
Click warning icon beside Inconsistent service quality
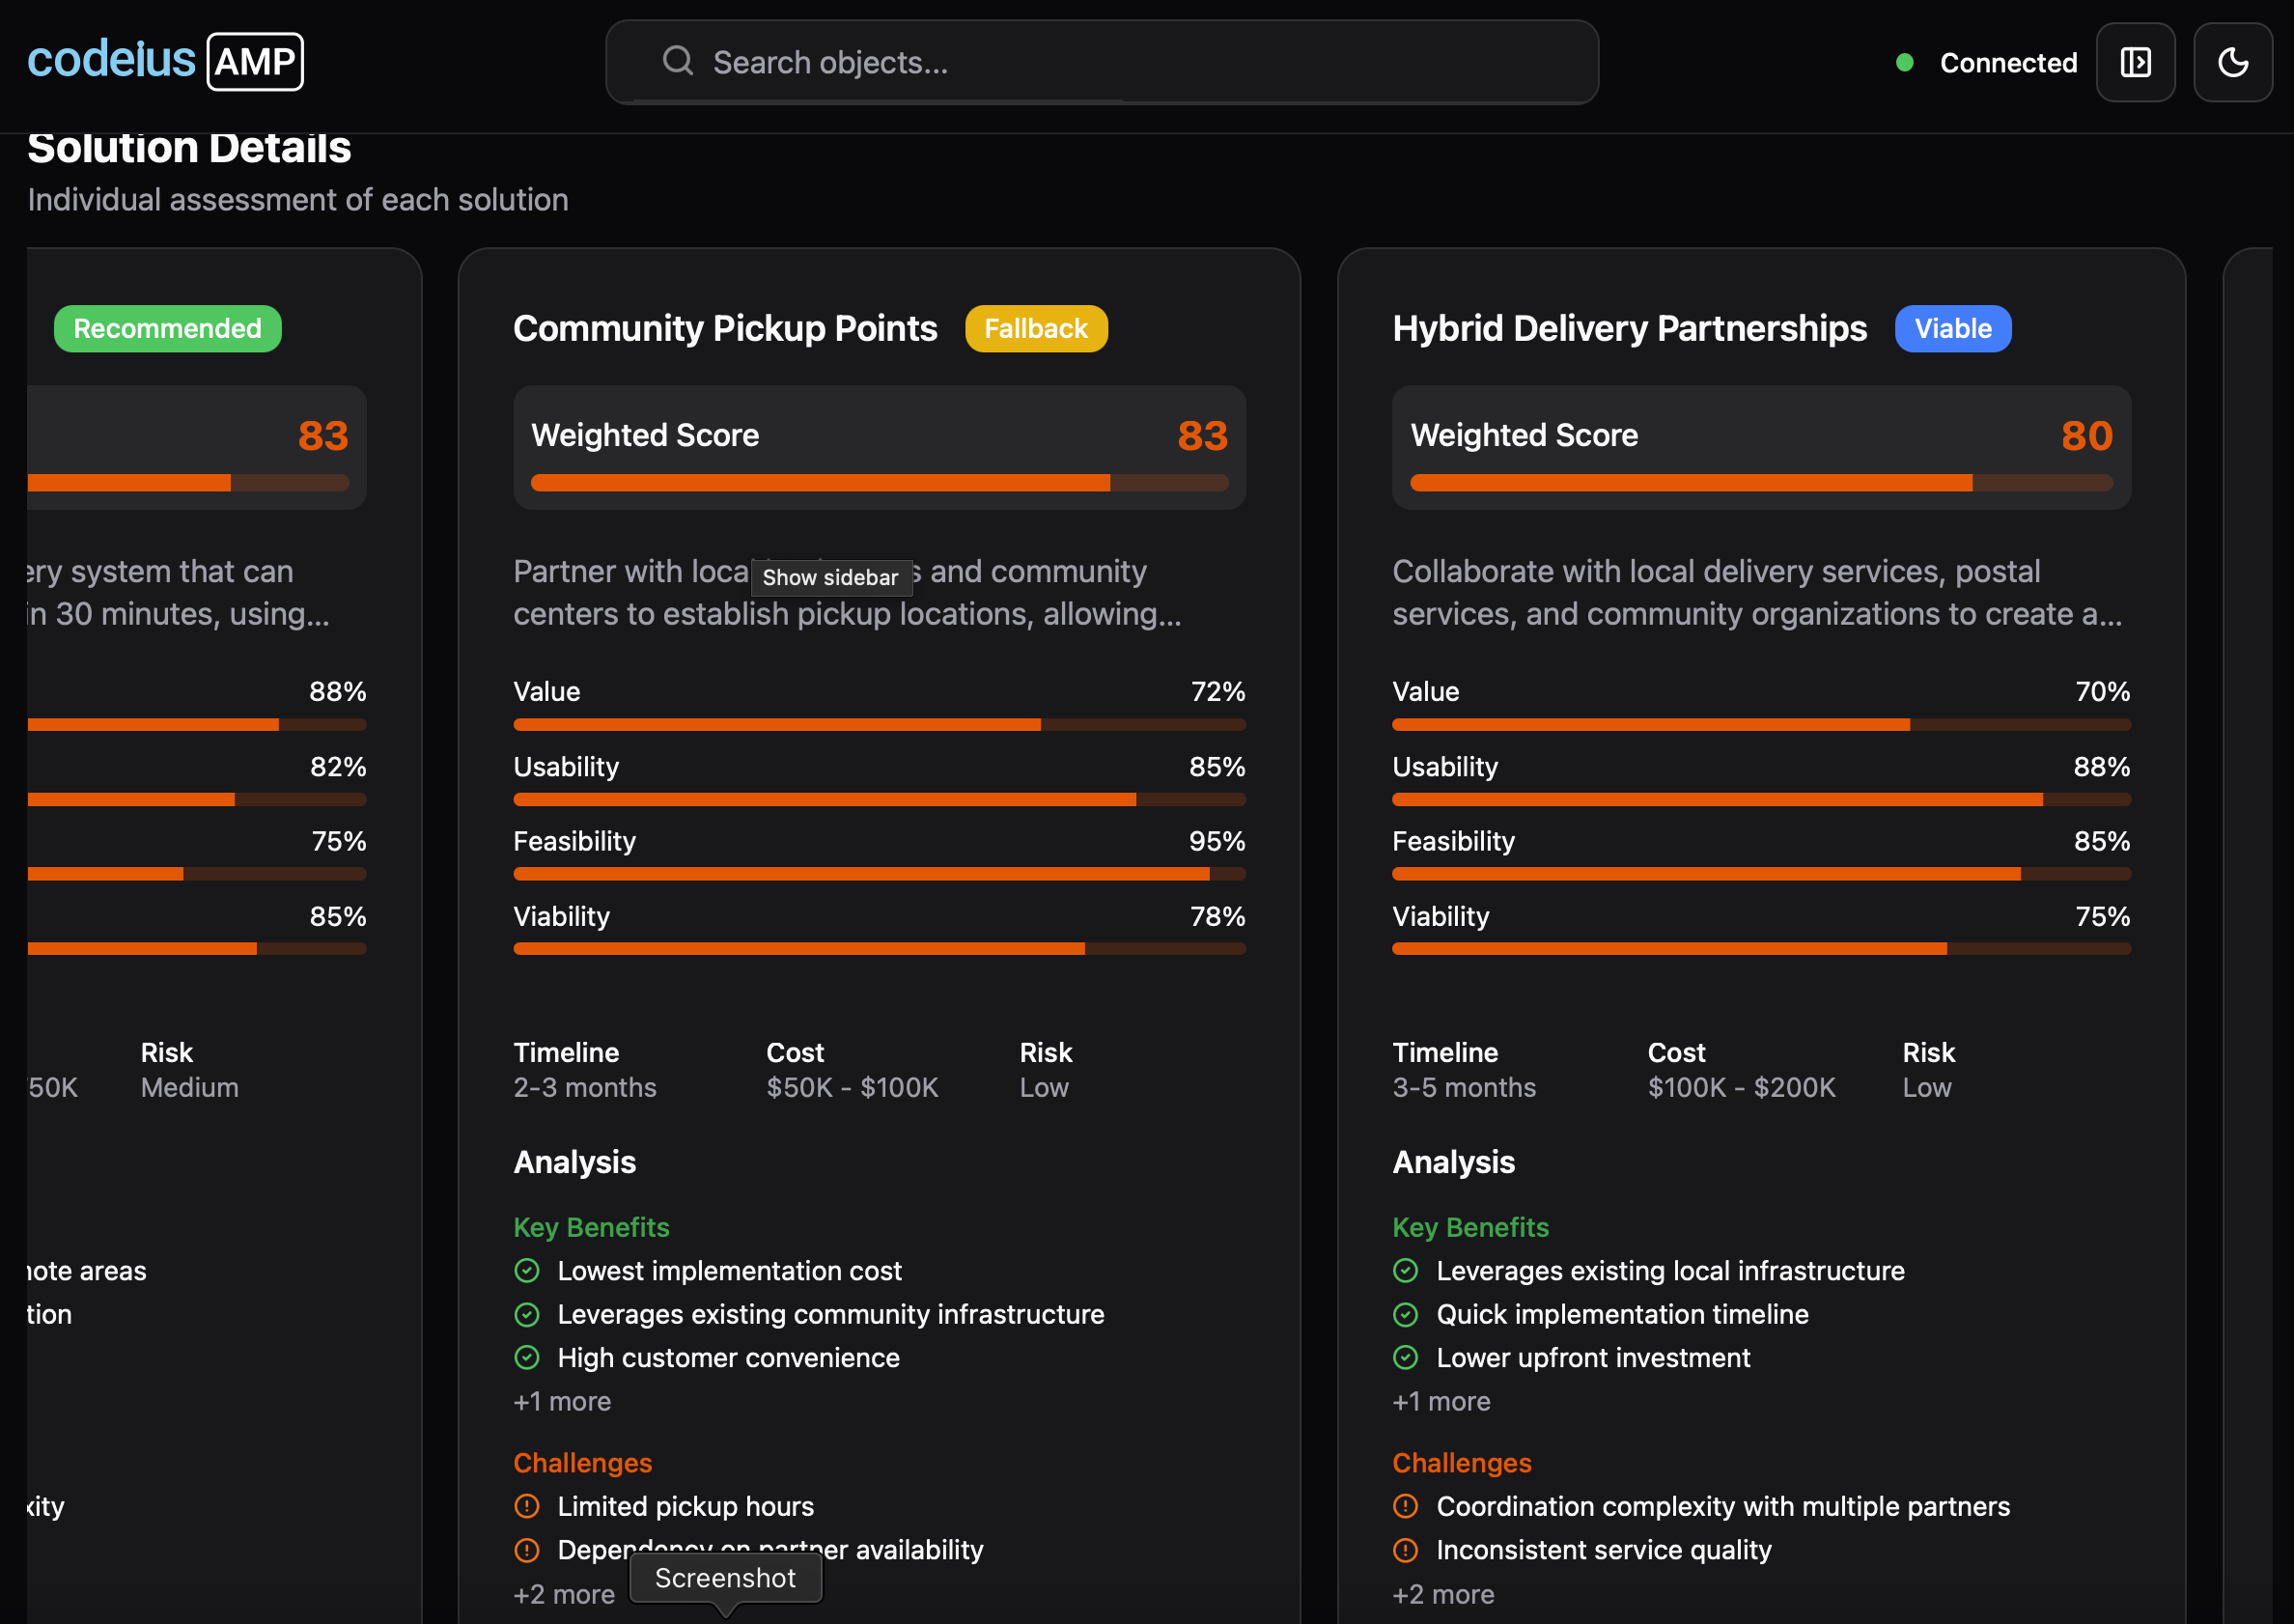click(1405, 1549)
